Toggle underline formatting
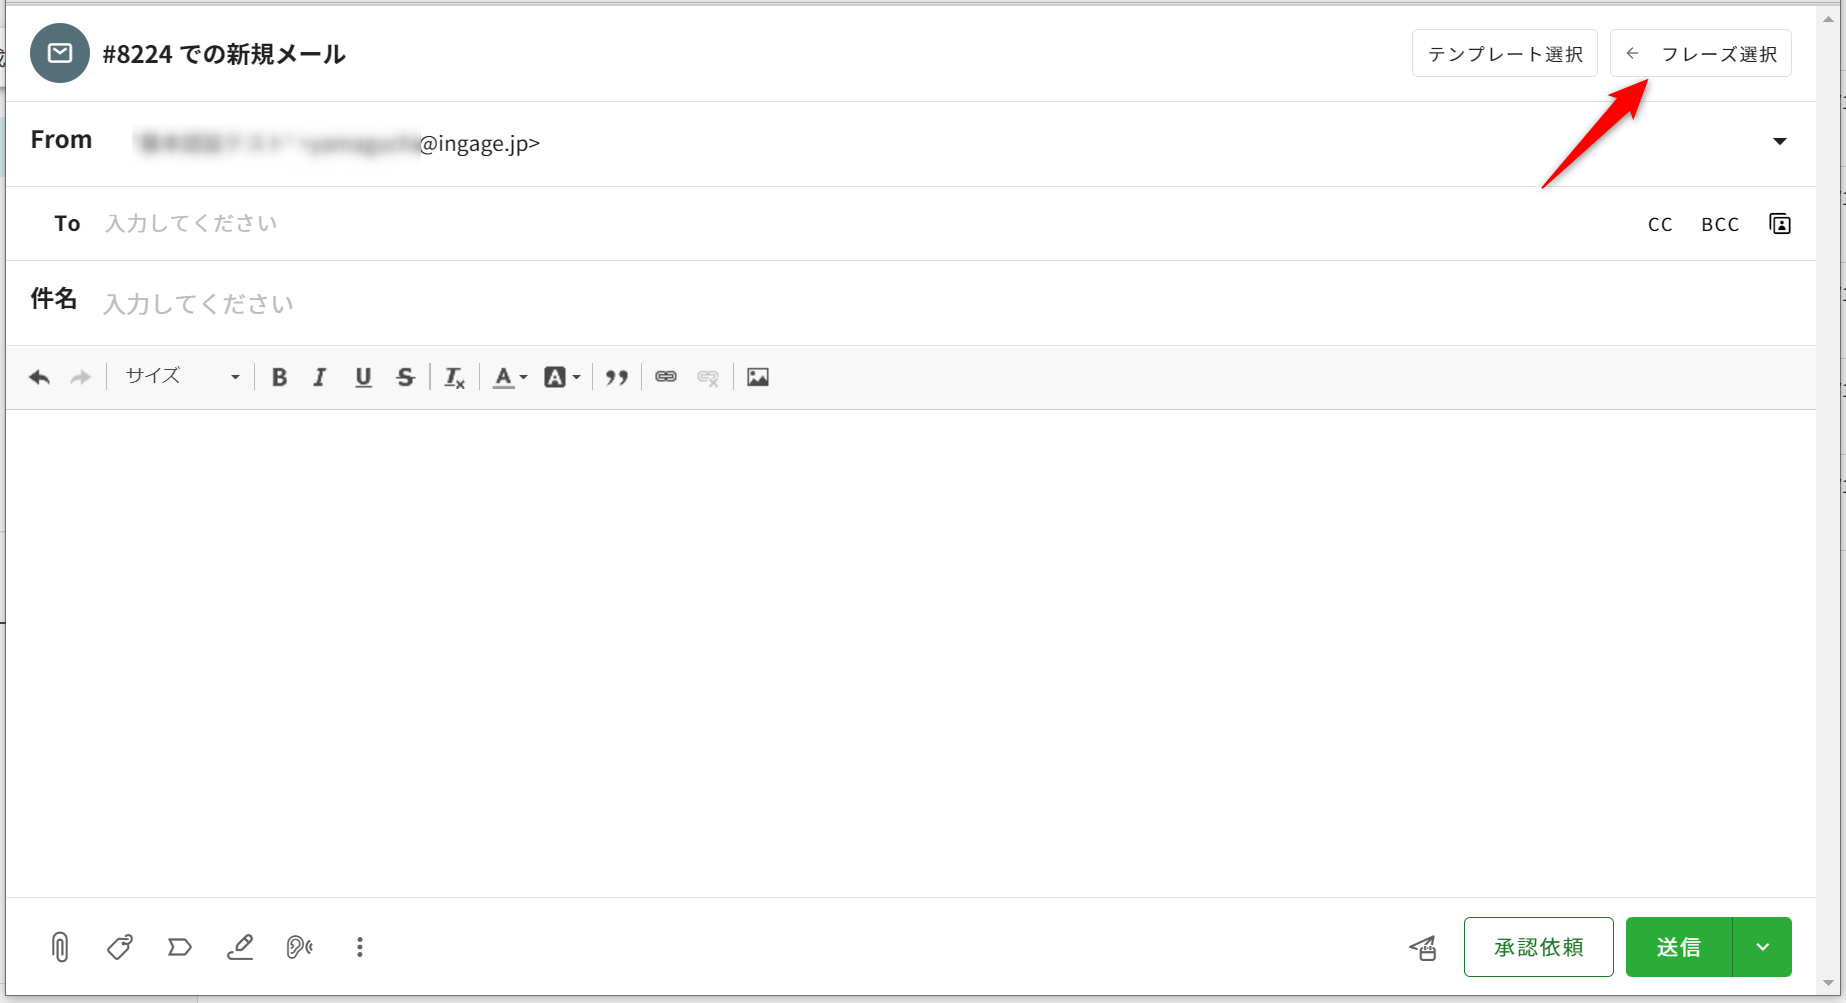Screen dimensions: 1846x1003 tap(363, 377)
